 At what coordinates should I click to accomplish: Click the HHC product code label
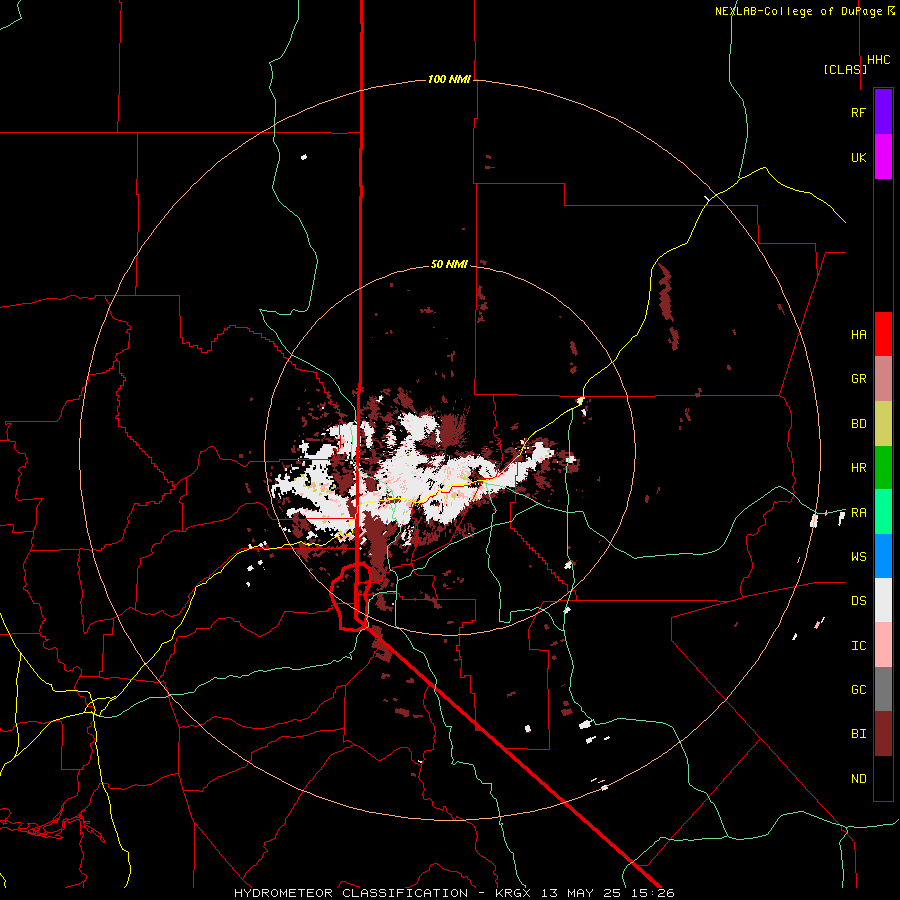point(878,60)
